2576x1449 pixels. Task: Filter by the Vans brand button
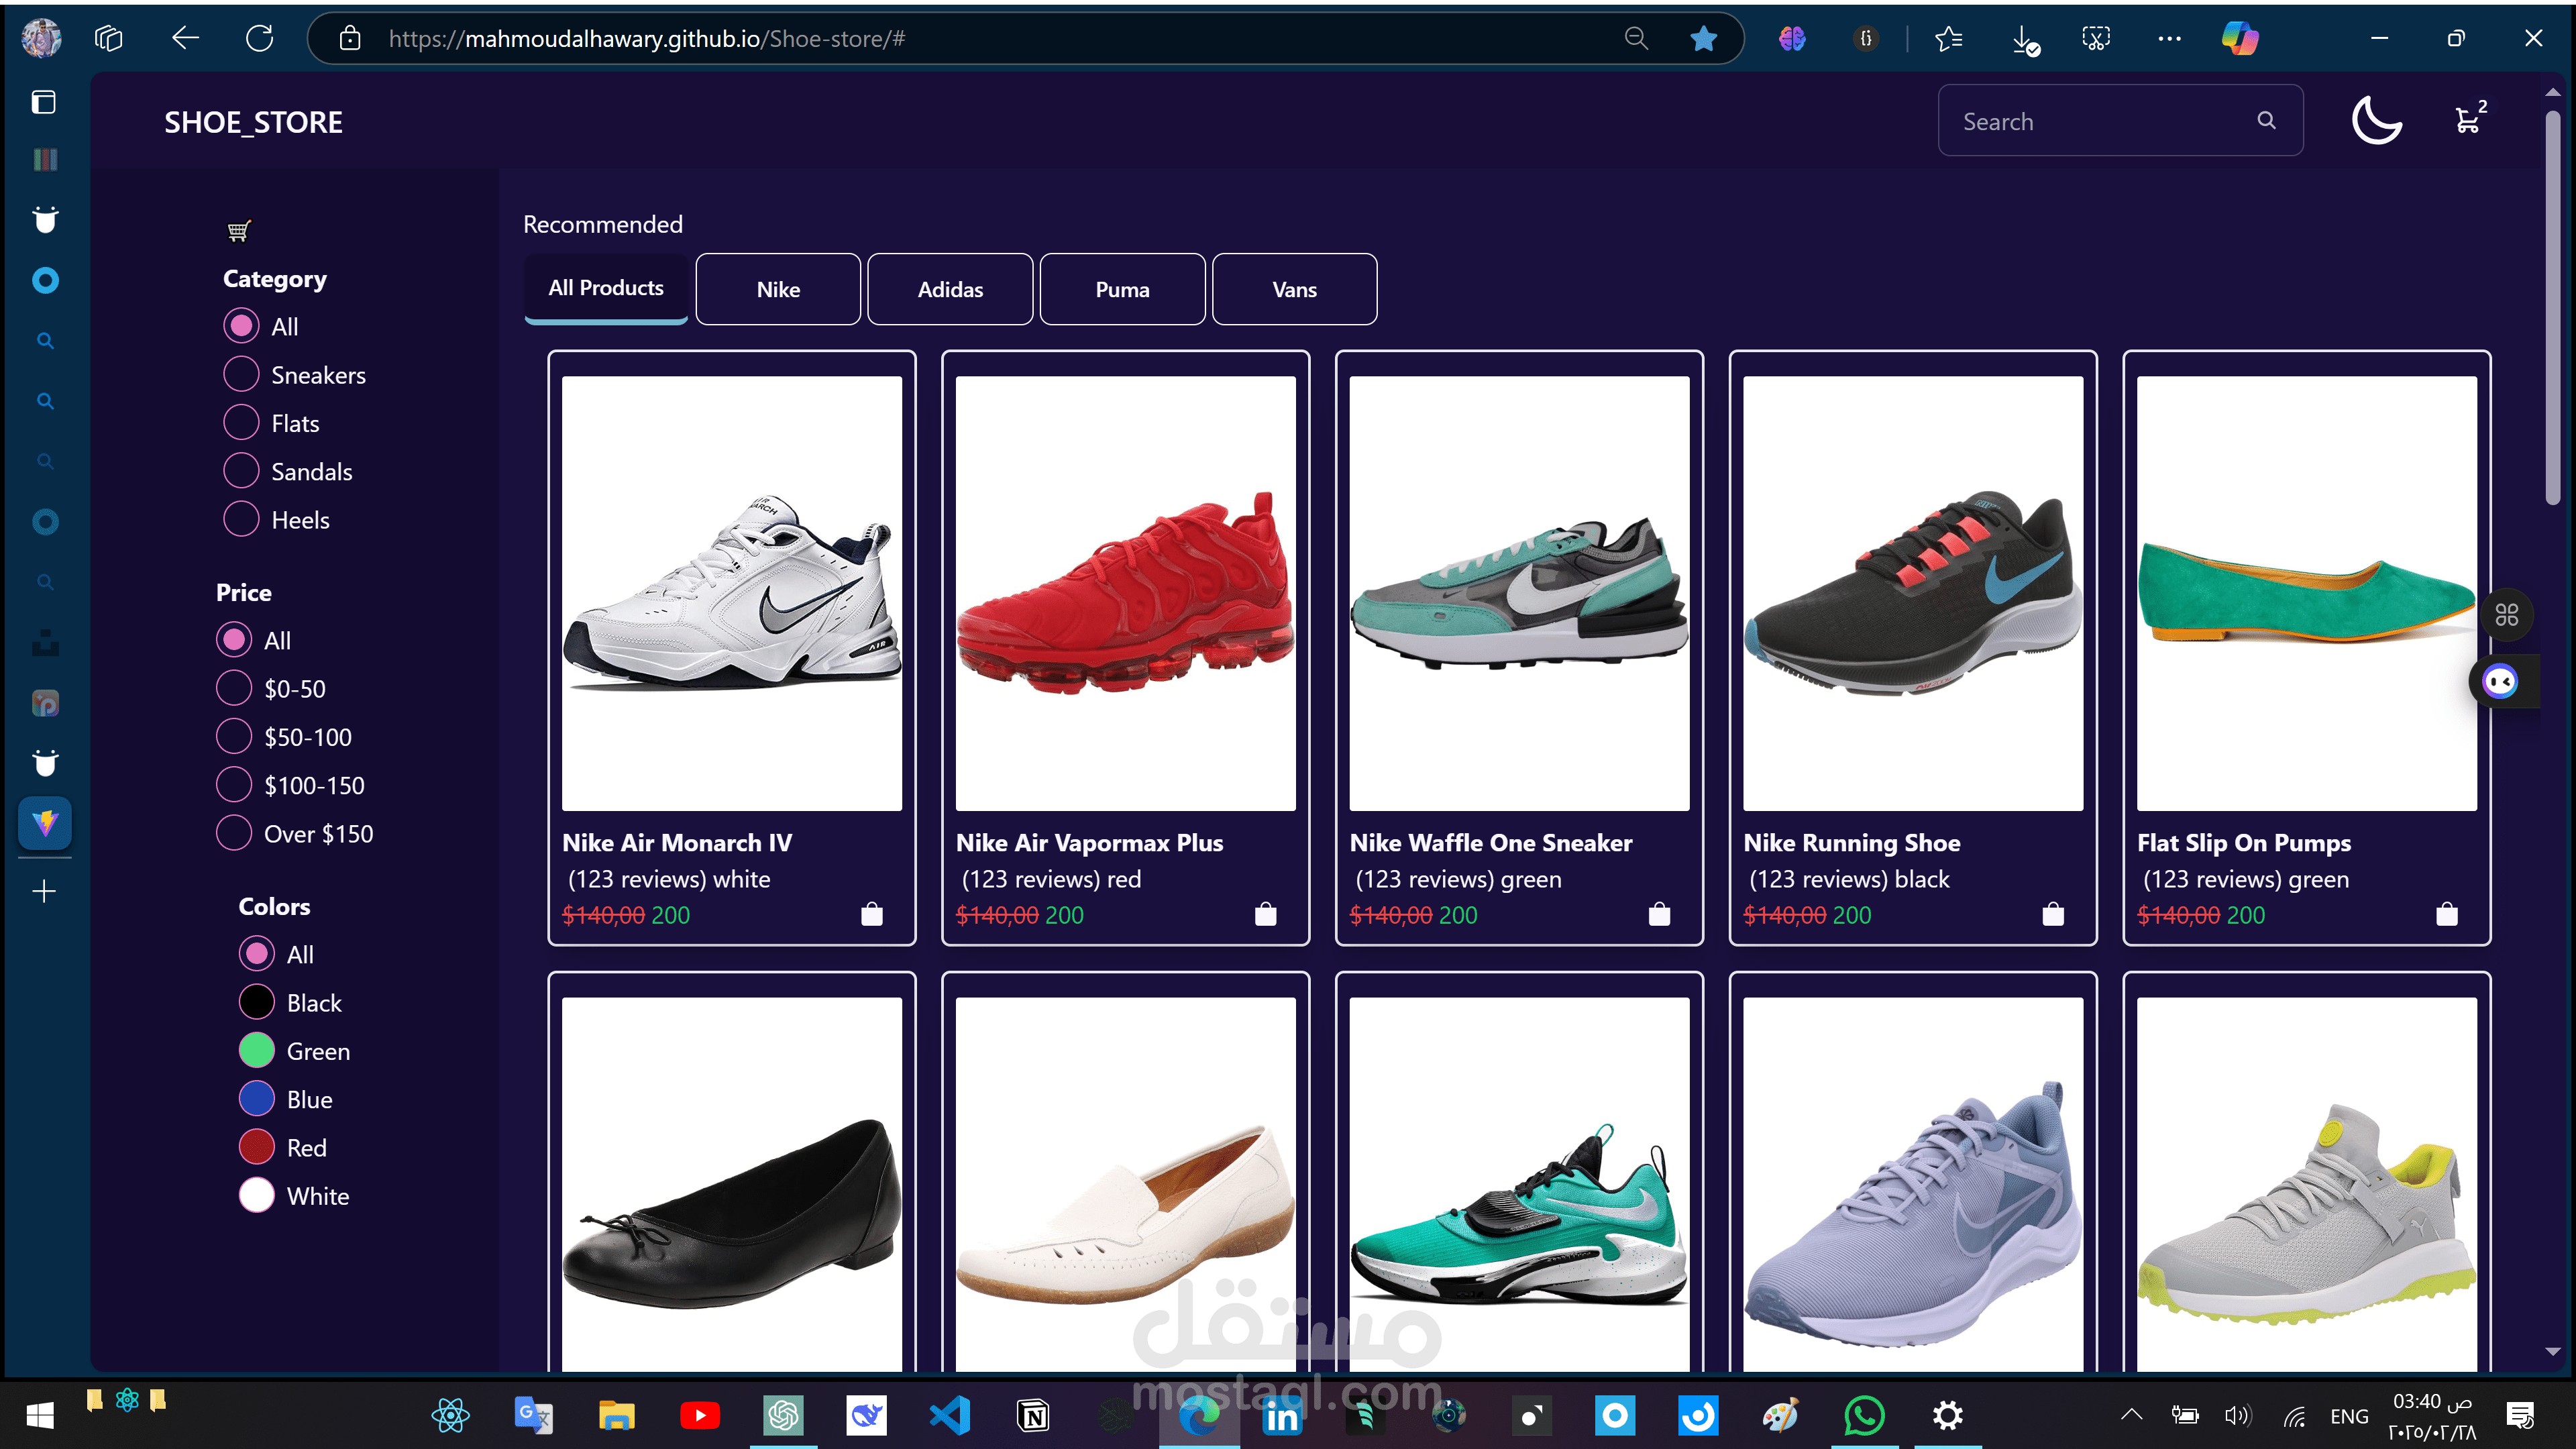point(1294,289)
